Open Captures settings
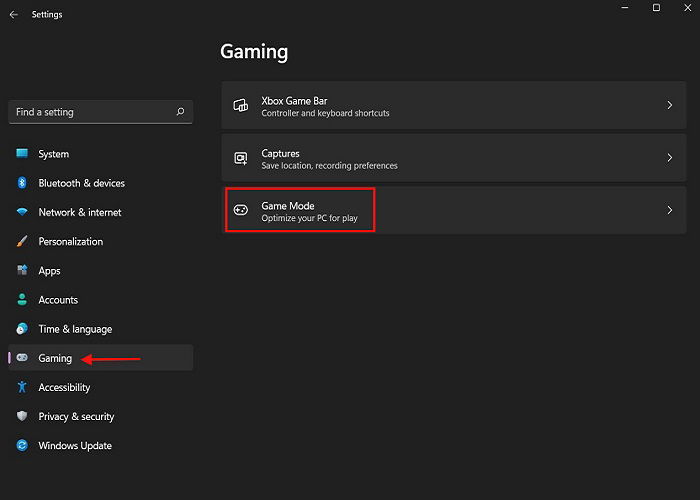The width and height of the screenshot is (700, 500). pyautogui.click(x=454, y=158)
